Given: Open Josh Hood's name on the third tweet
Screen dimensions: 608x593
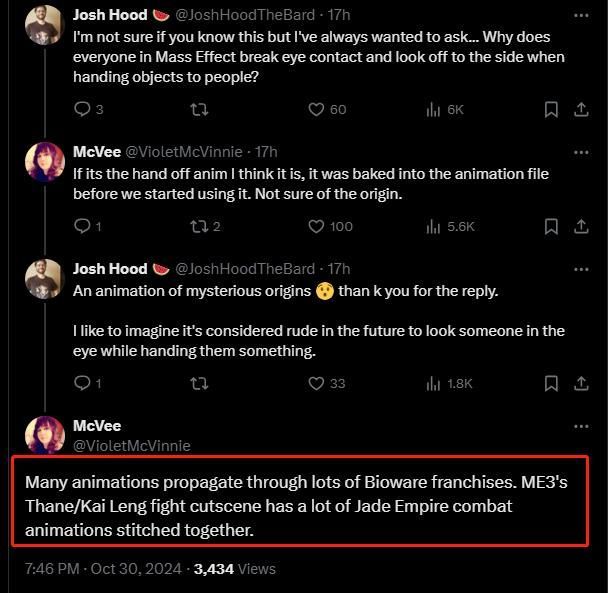Looking at the screenshot, I should pyautogui.click(x=109, y=268).
